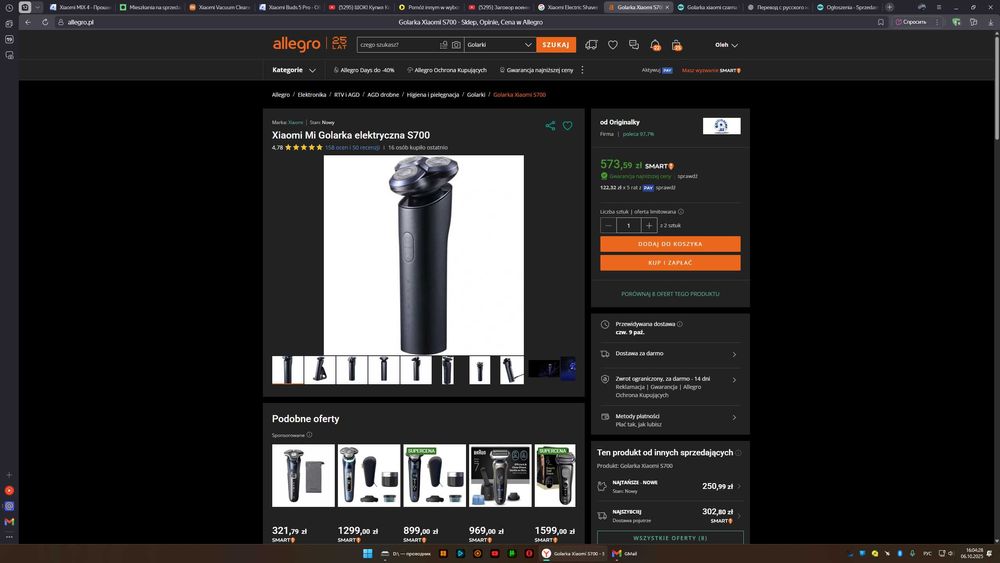Click the Xiaomi brand link beside Marka
Image resolution: width=1000 pixels, height=563 pixels.
pos(295,122)
